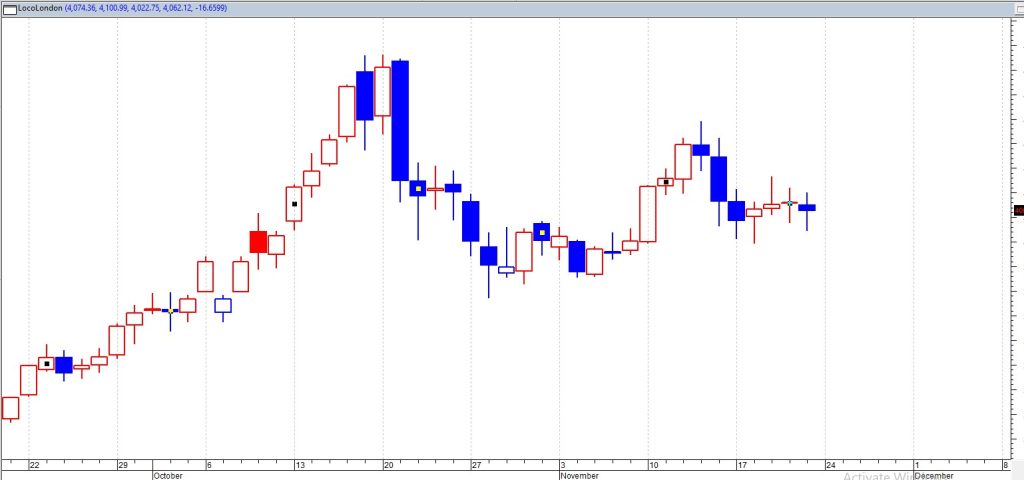1024x480 pixels.
Task: Click the 24 date tick on the time axis
Action: click(x=830, y=465)
